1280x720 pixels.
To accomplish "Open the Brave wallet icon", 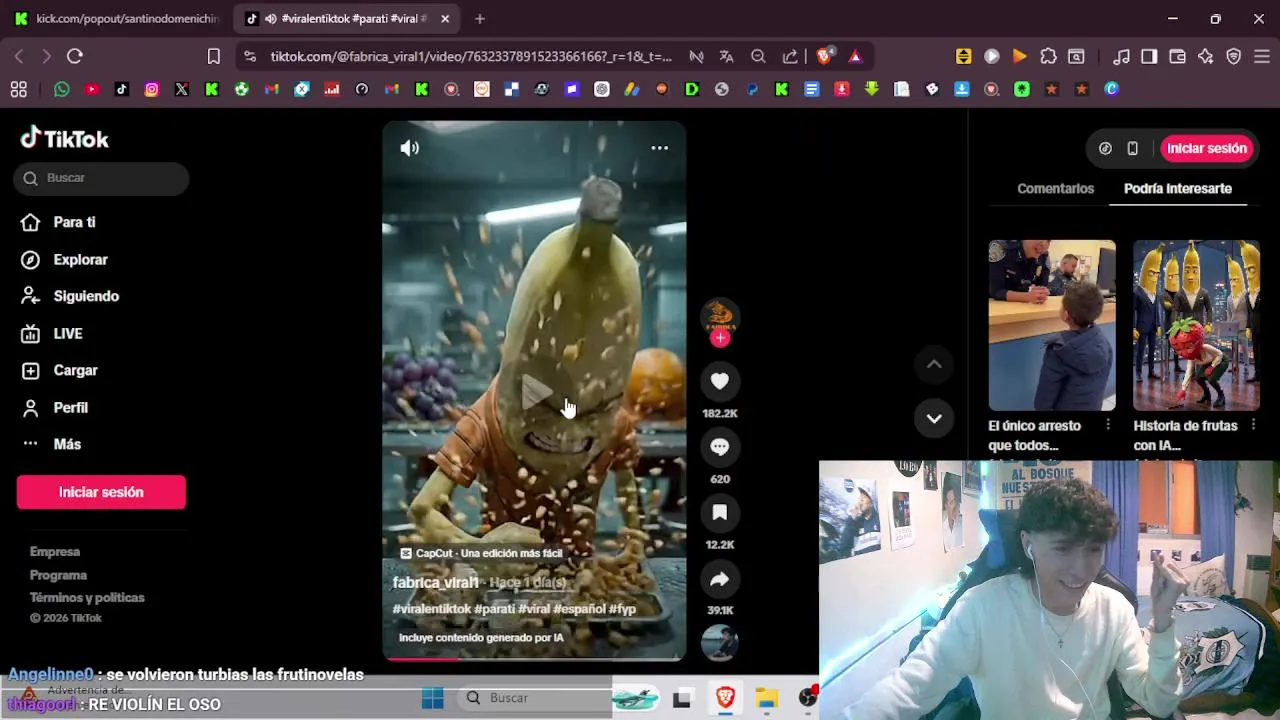I will (1177, 56).
